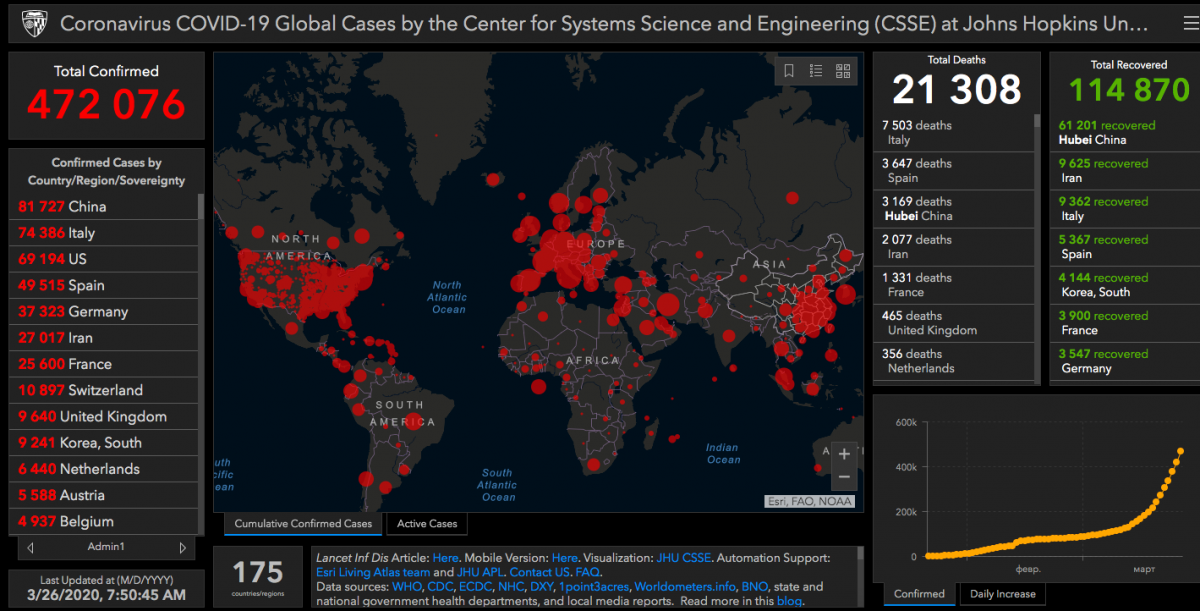Image resolution: width=1200 pixels, height=611 pixels.
Task: Open the Here link after Lancet Article
Action: point(446,558)
